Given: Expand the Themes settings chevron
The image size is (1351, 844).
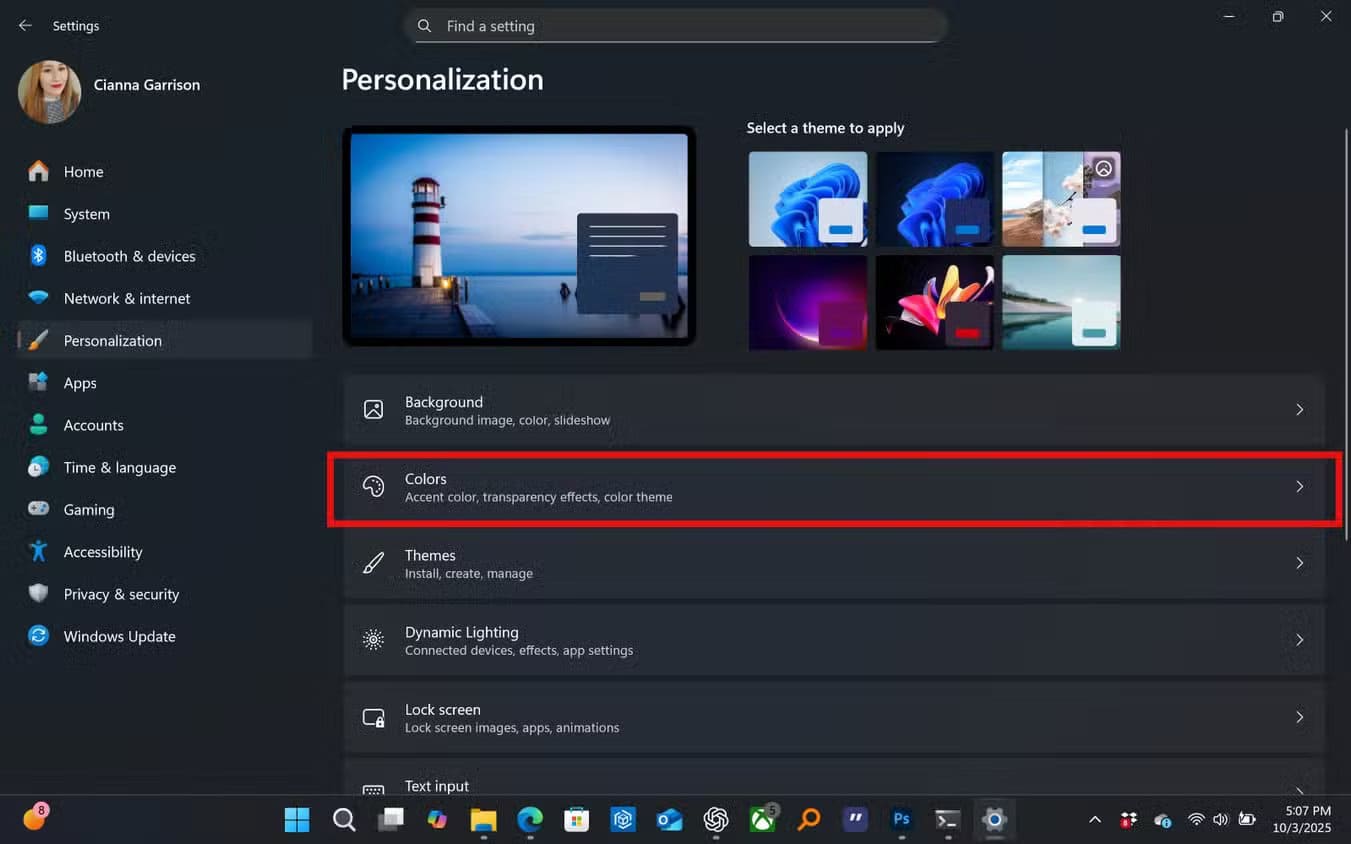Looking at the screenshot, I should (1299, 564).
